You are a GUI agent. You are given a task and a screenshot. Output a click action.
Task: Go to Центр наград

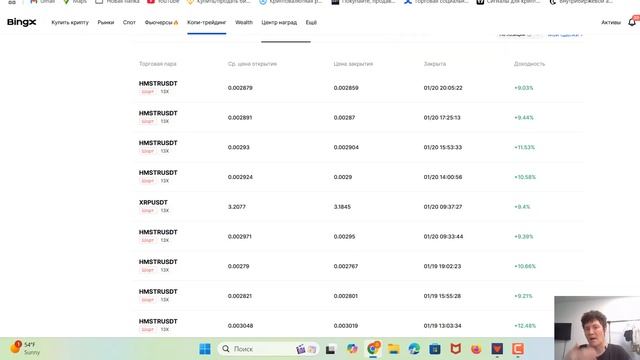(x=279, y=22)
